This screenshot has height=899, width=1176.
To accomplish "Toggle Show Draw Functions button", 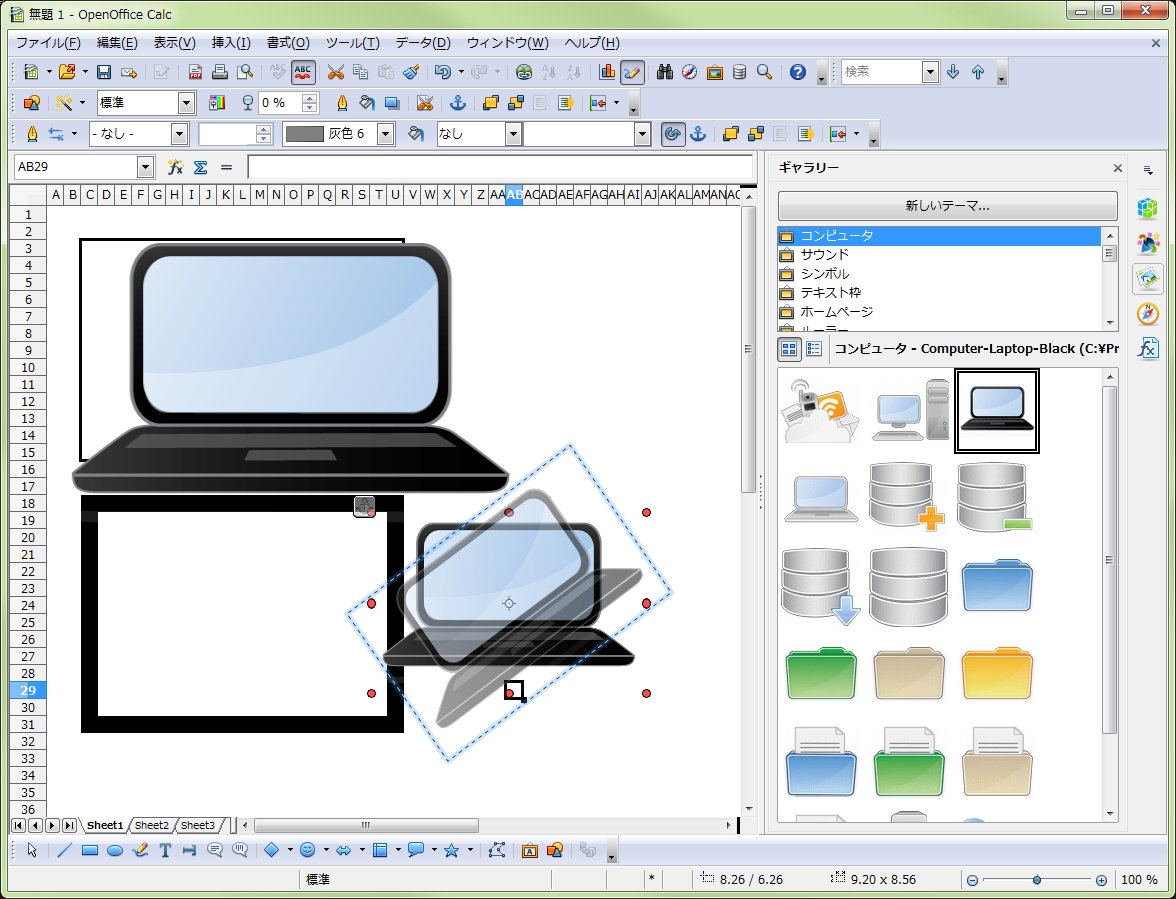I will 632,72.
